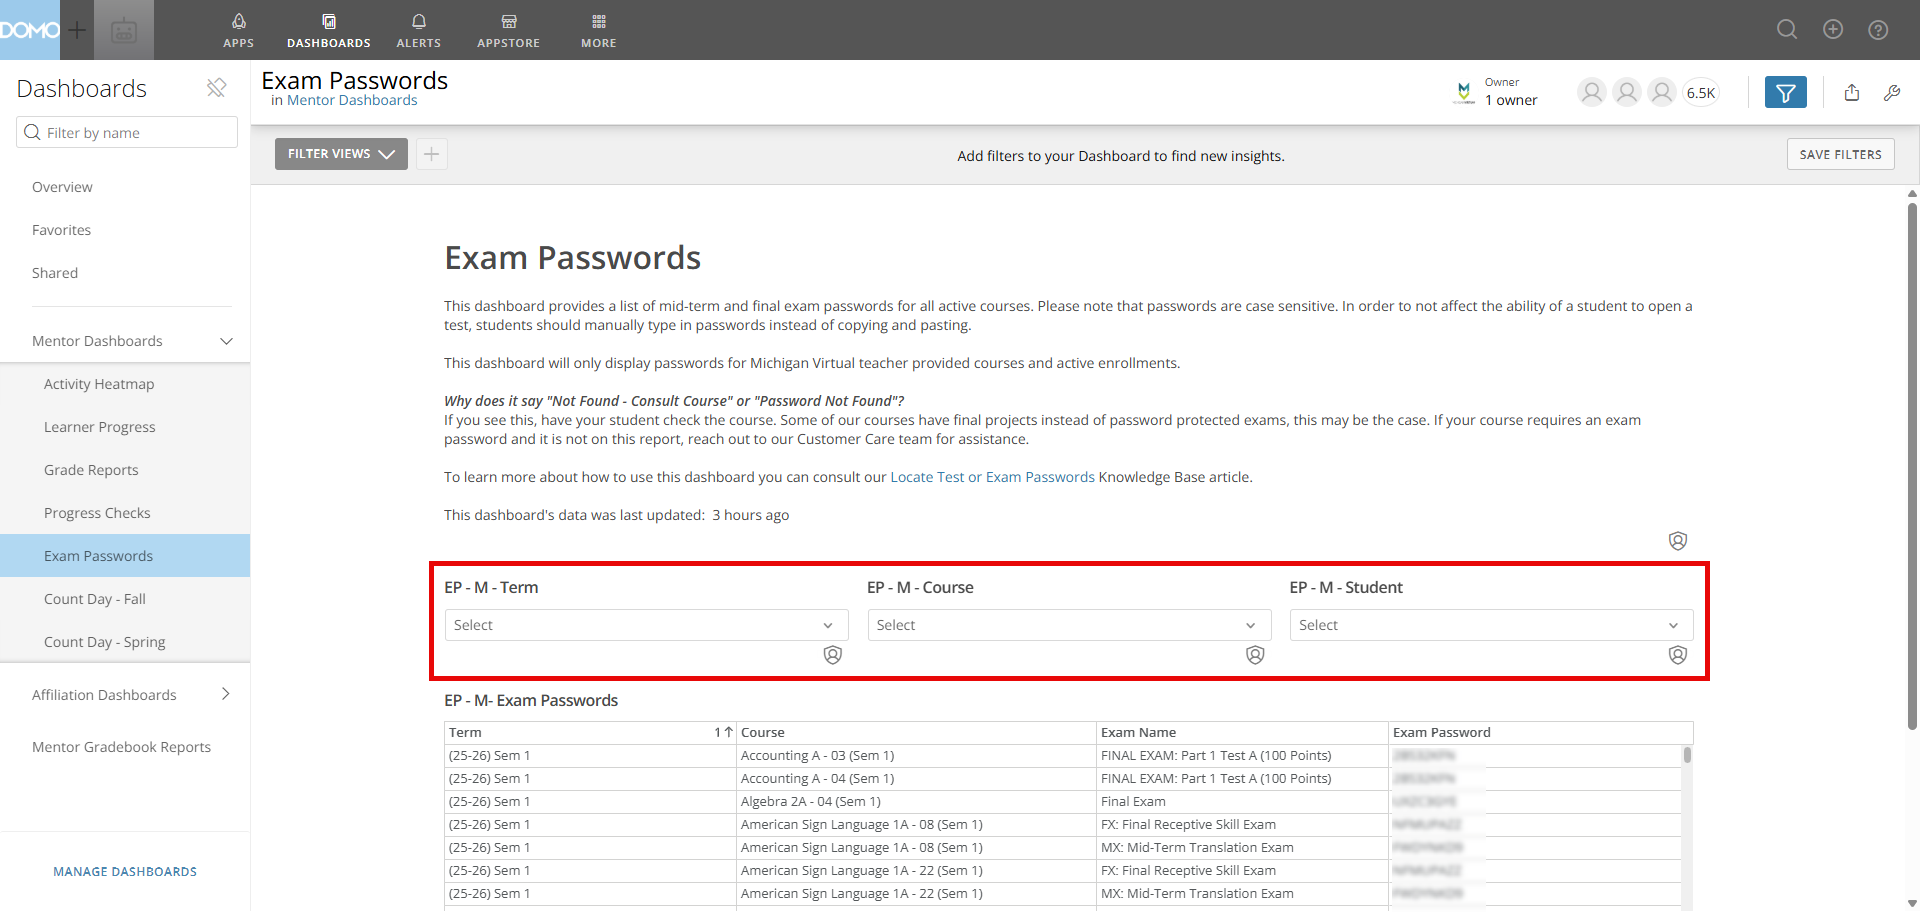The width and height of the screenshot is (1920, 912).
Task: Click the 6.5K user count badge
Action: click(x=1701, y=93)
